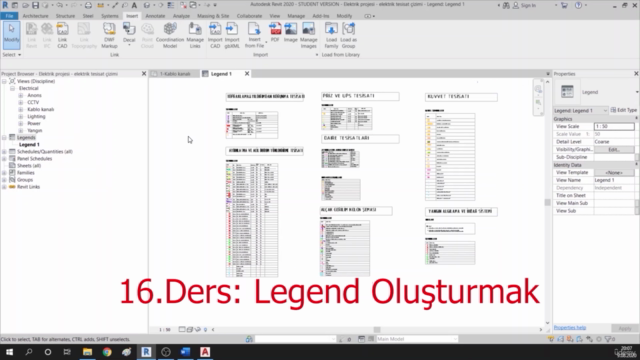Switch to the View ribbon tab
Image resolution: width=640 pixels, height=360 pixels.
[x=275, y=16]
